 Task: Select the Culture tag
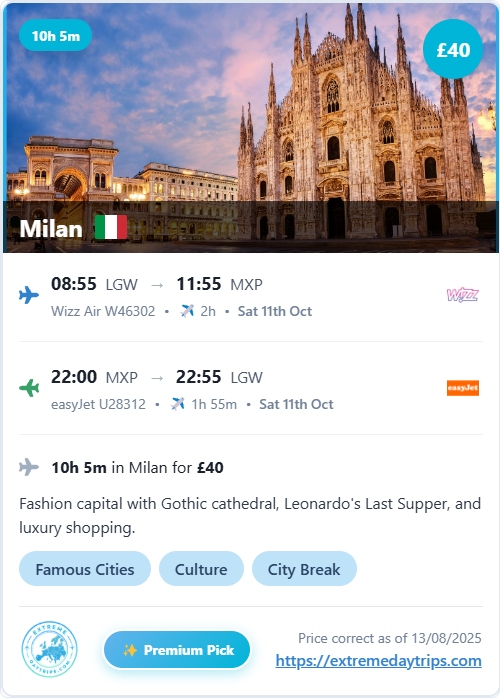pos(201,569)
